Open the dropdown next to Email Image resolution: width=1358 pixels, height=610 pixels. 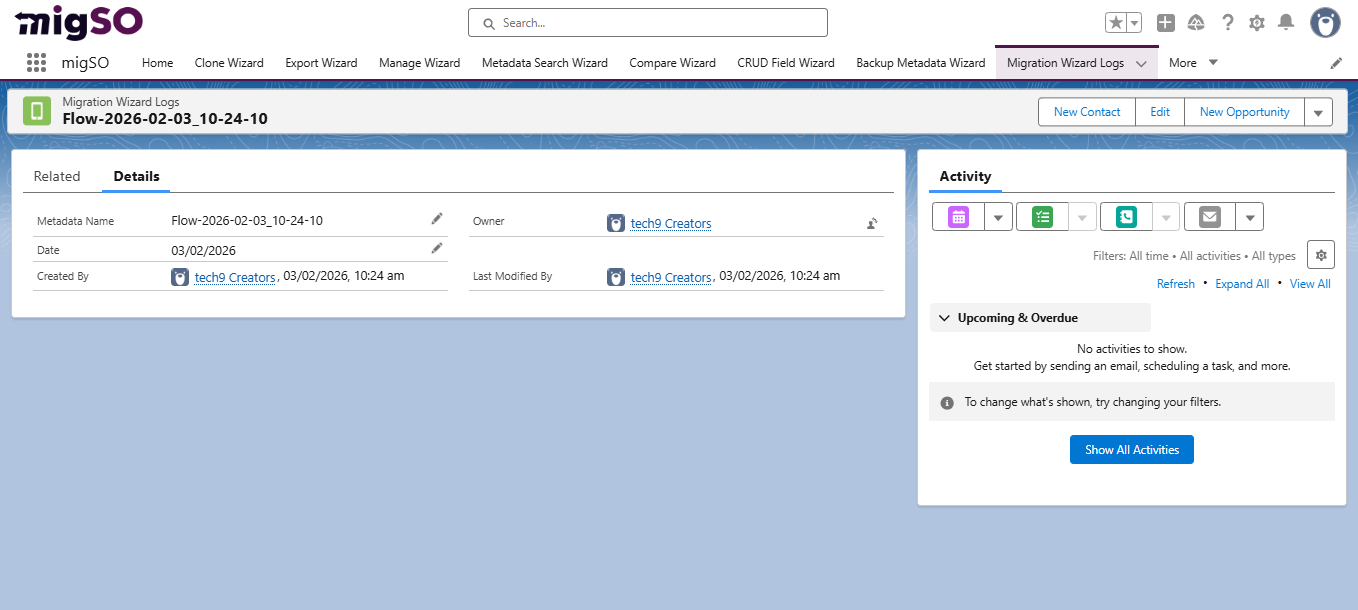[x=1250, y=217]
